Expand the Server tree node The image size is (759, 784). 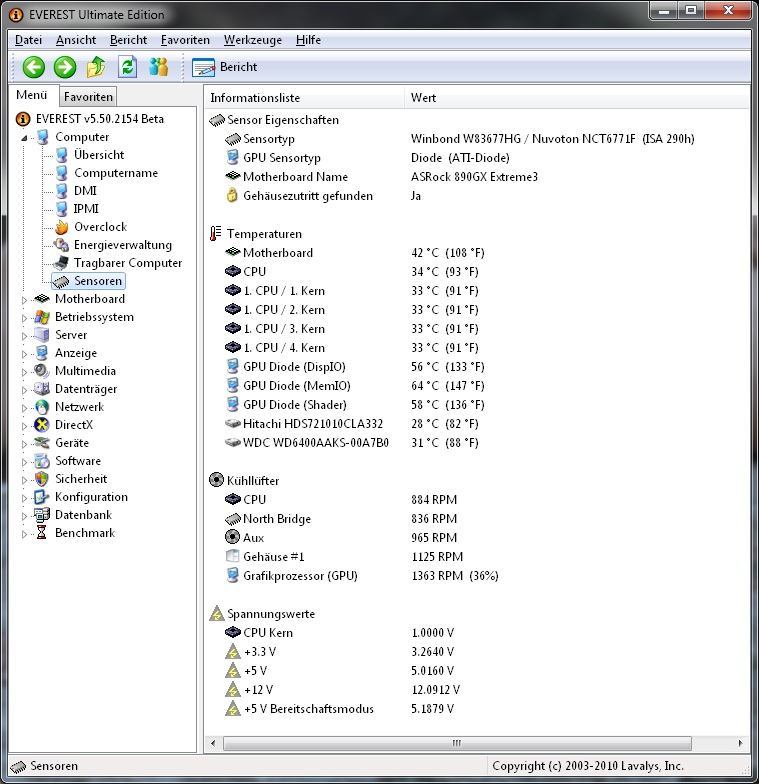(x=24, y=336)
